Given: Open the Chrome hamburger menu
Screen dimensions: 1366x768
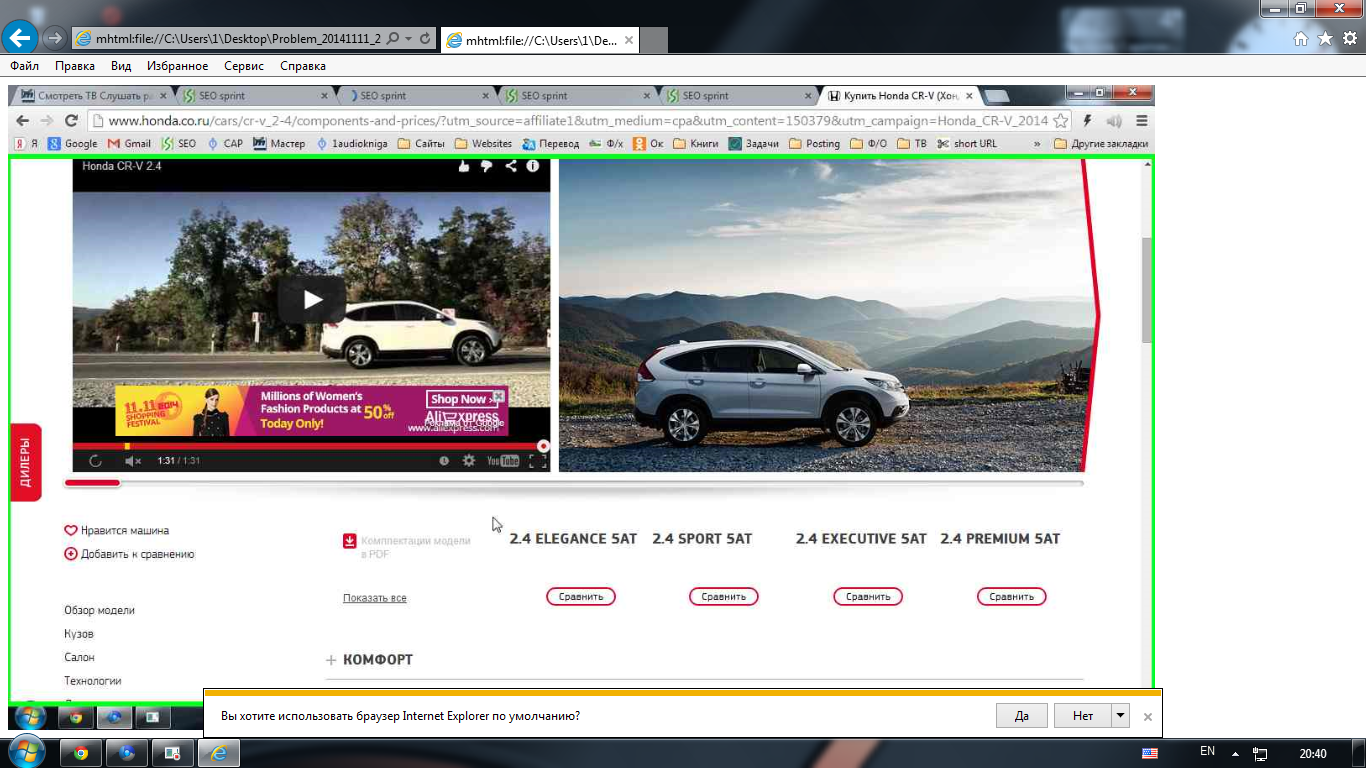Looking at the screenshot, I should [x=1141, y=120].
